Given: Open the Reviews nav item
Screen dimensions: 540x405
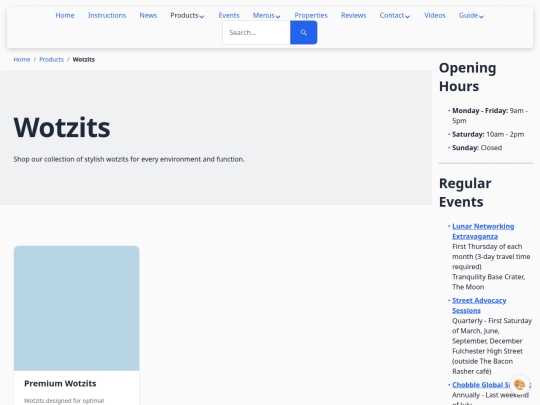Looking at the screenshot, I should [353, 15].
